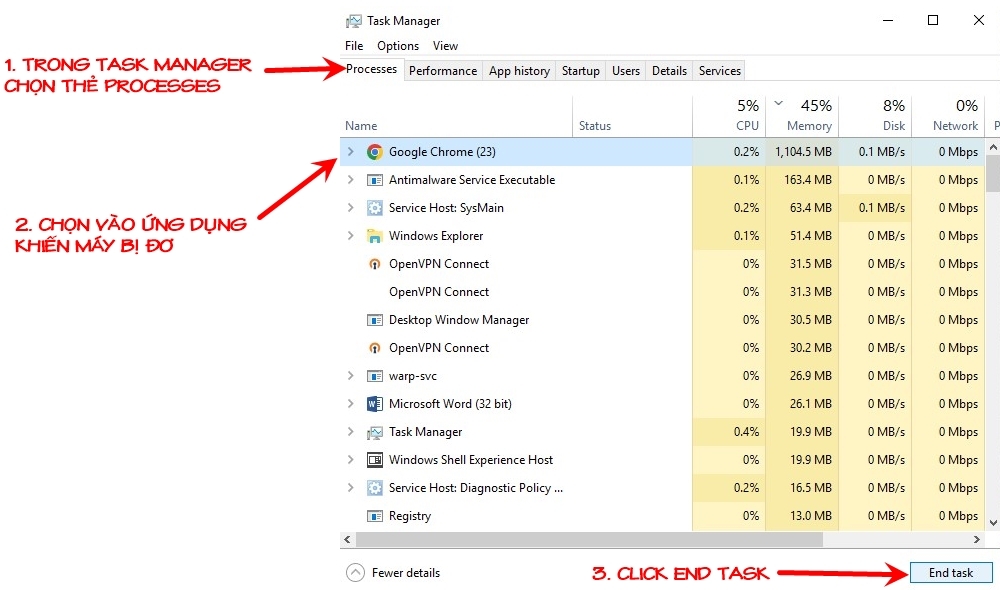Viewport: 1000px width, 590px height.
Task: Click the End task button
Action: [x=951, y=573]
